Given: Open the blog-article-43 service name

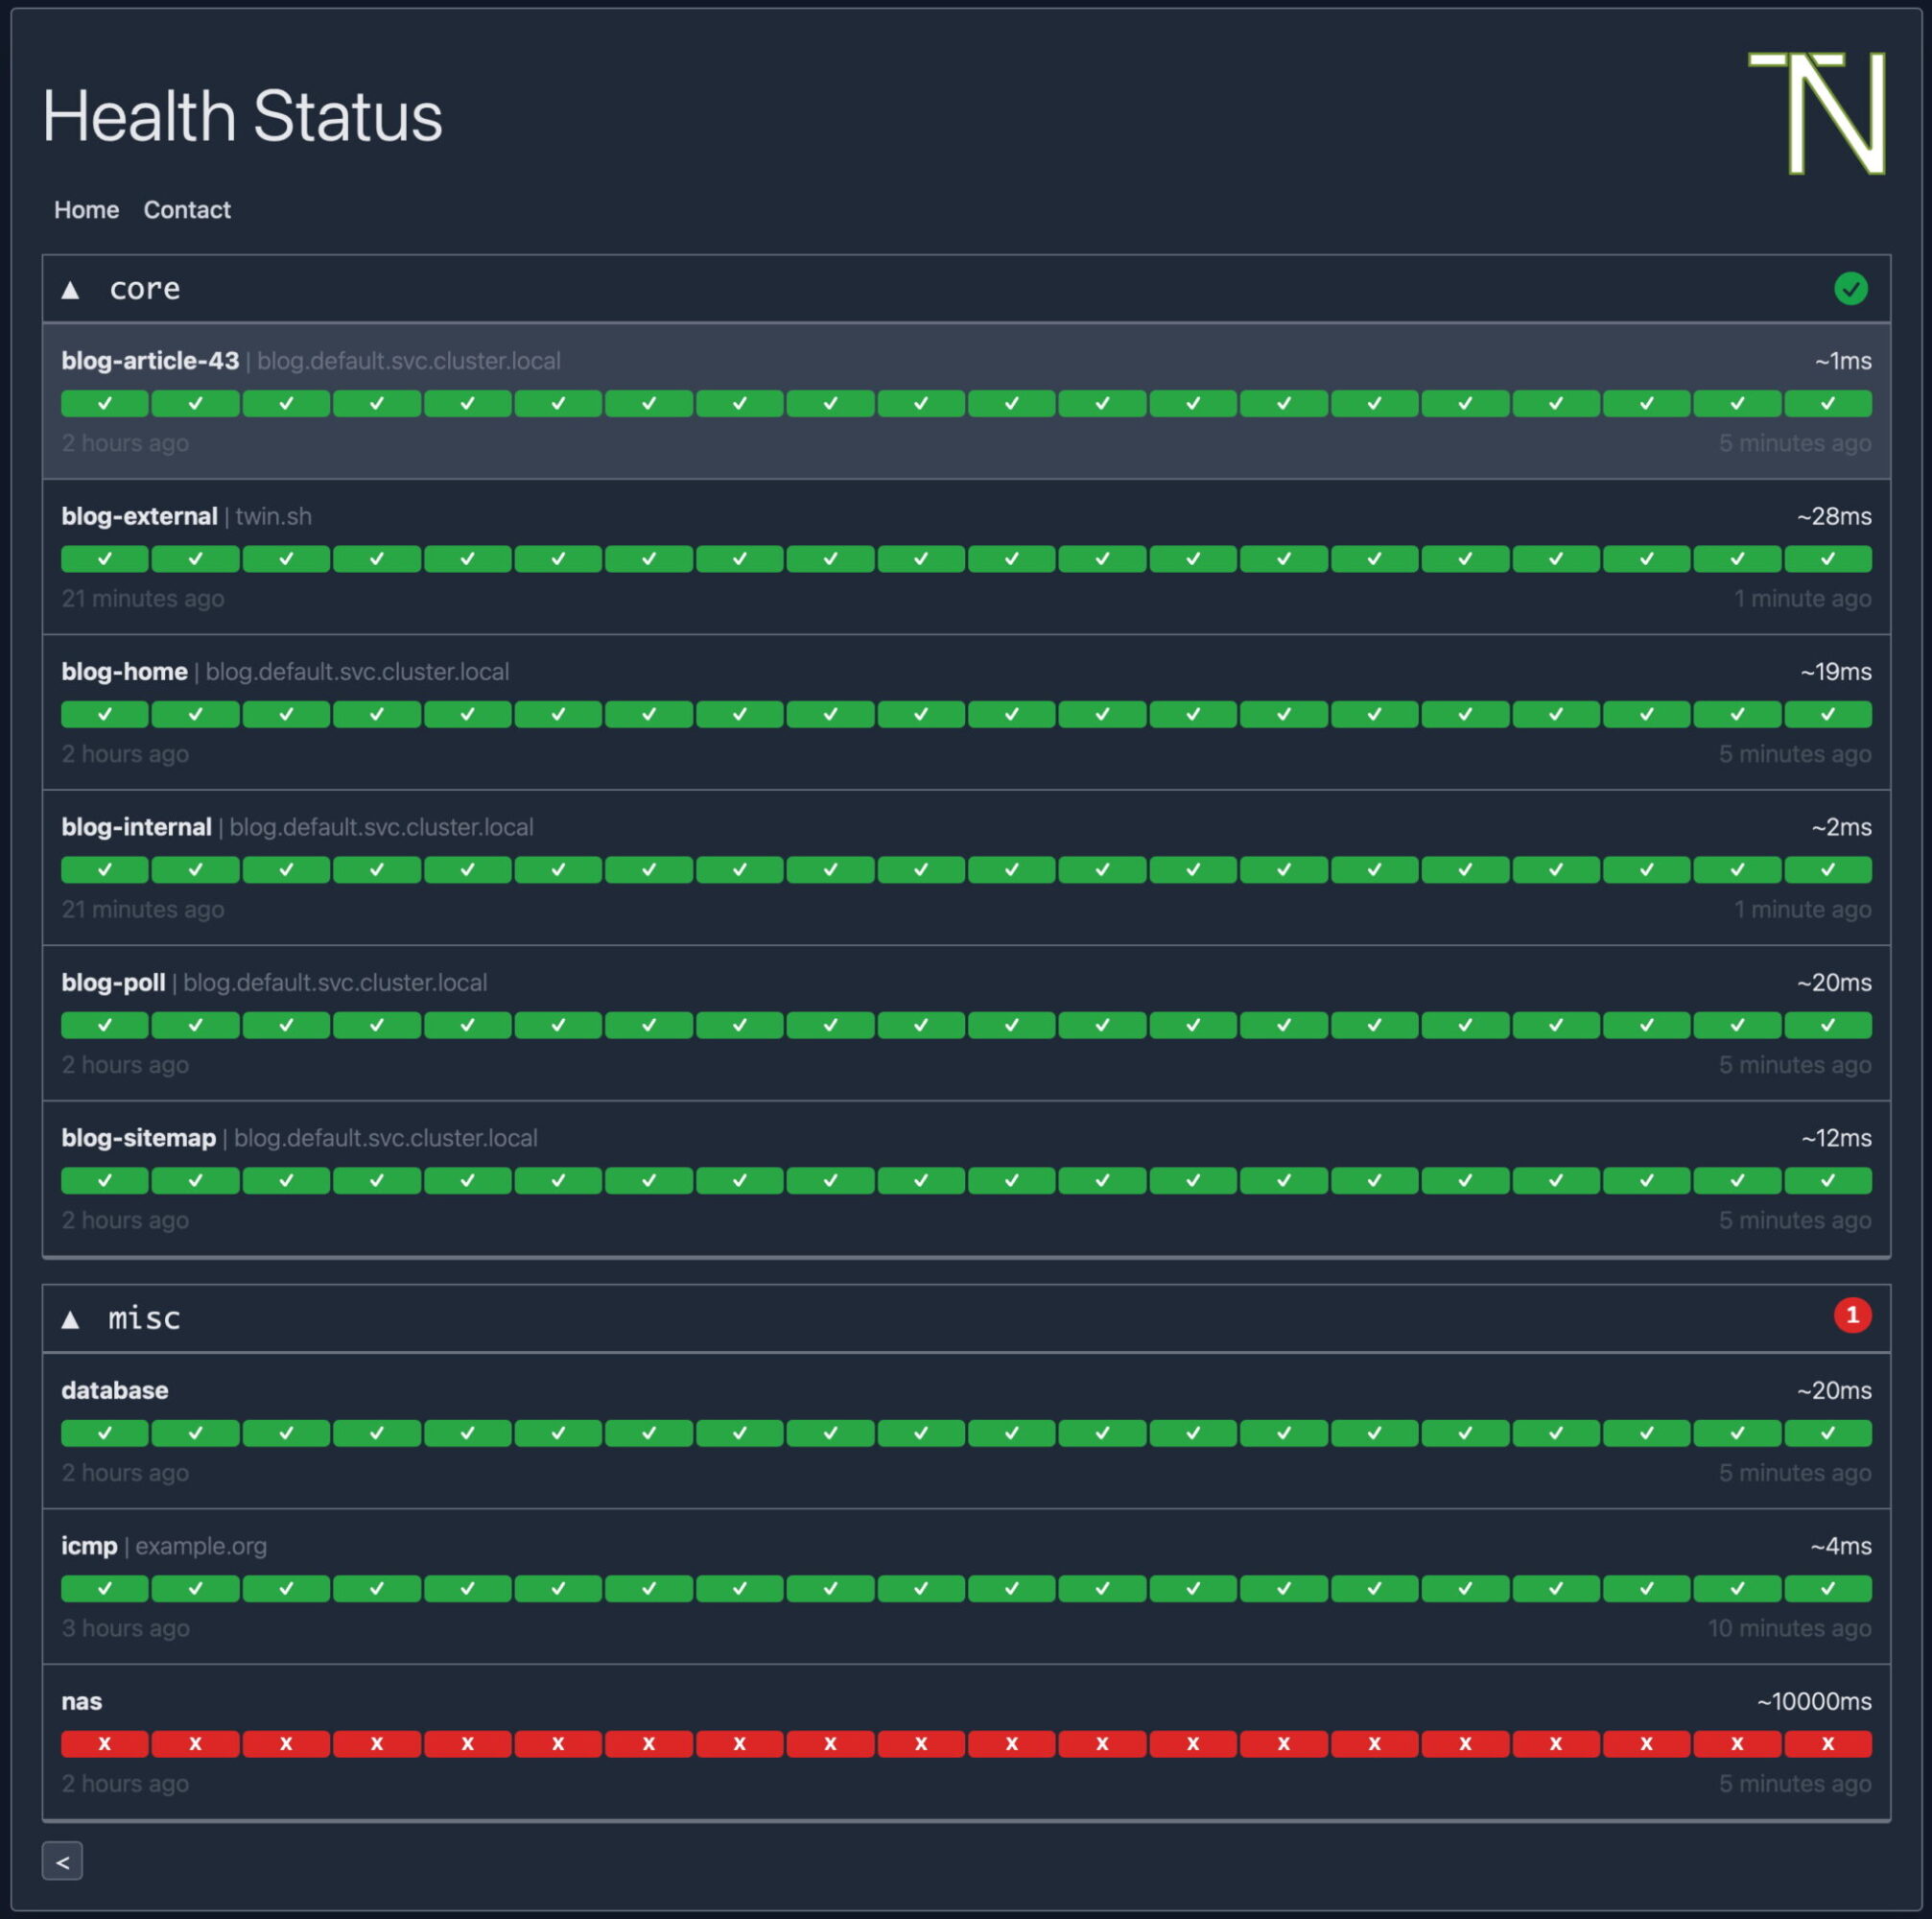Looking at the screenshot, I should 150,361.
